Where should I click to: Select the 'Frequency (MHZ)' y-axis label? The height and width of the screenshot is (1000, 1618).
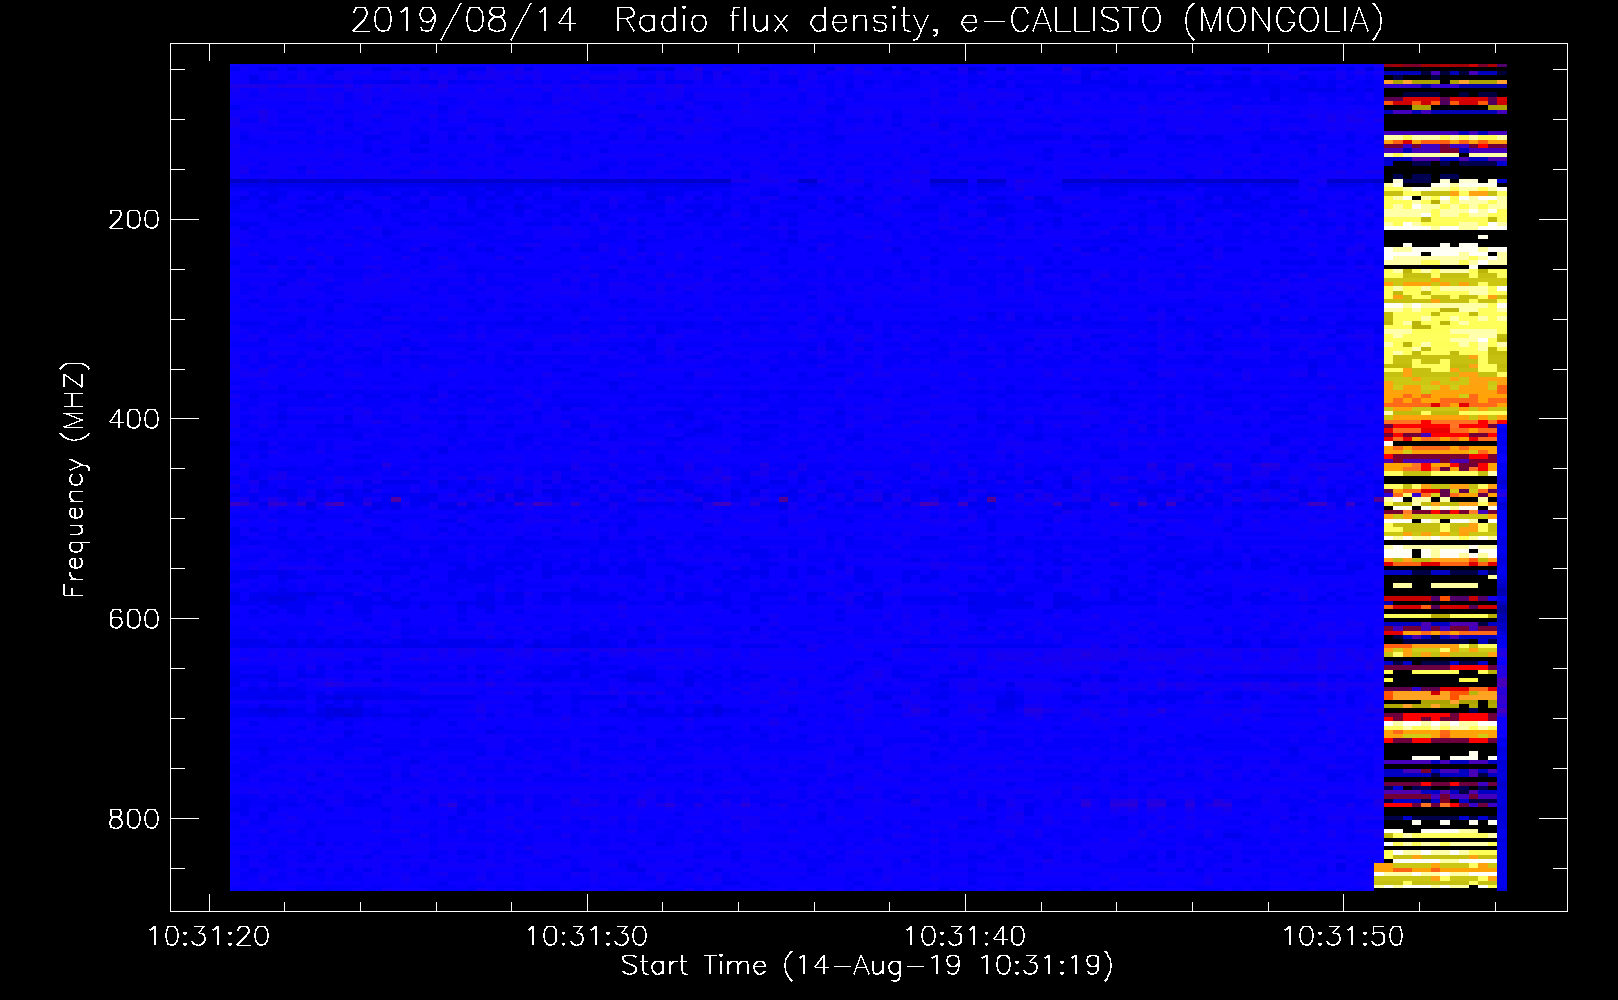tap(75, 479)
